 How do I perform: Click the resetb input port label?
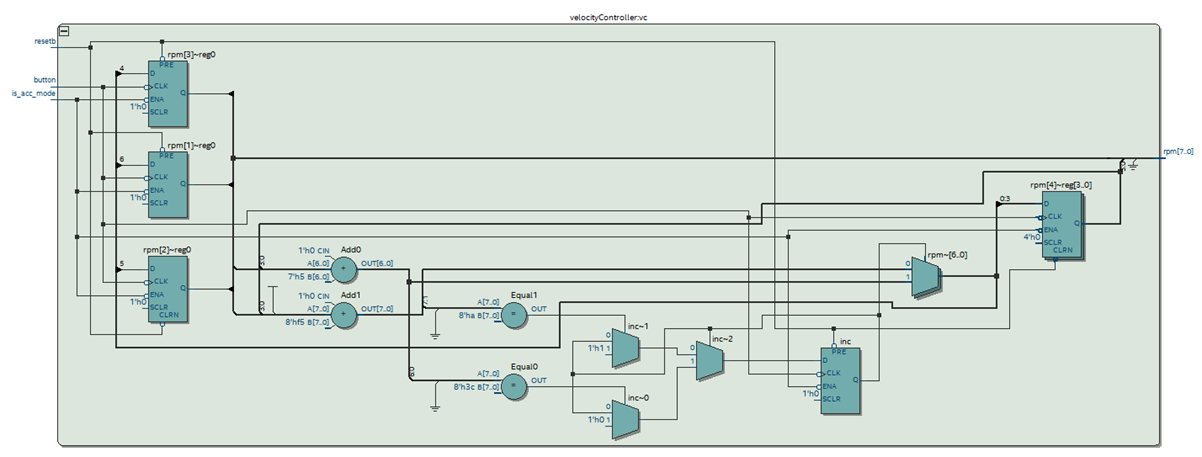tap(45, 42)
